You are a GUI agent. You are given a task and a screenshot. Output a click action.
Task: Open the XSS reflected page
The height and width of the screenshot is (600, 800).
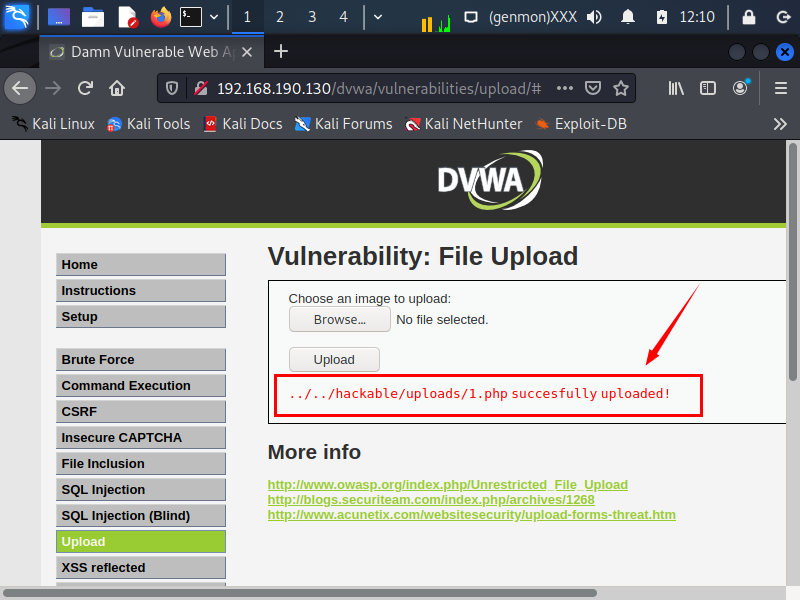point(141,567)
